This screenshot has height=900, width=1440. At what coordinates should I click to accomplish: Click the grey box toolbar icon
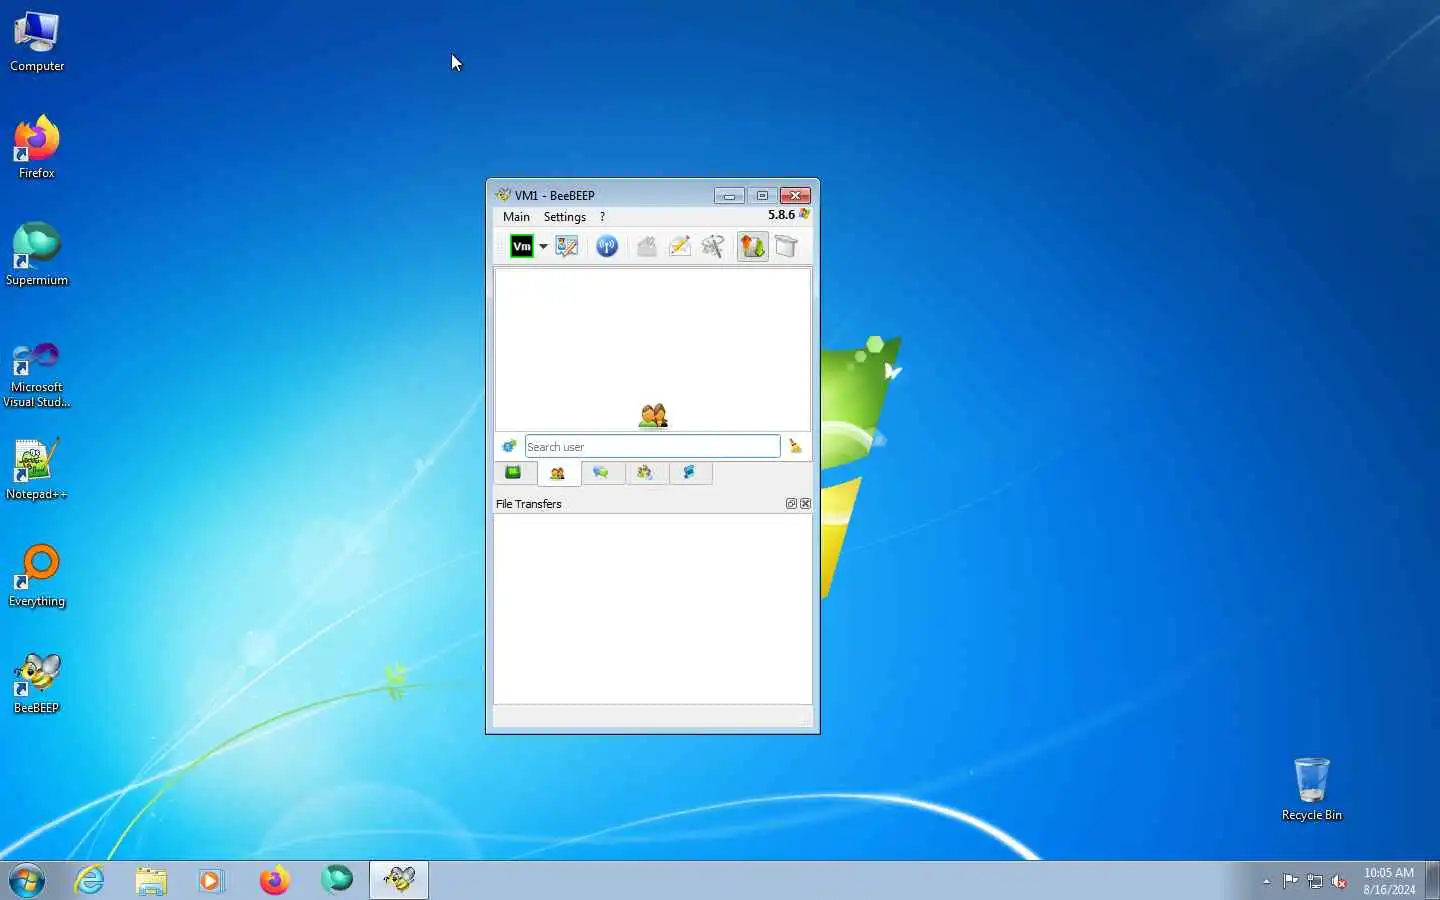(x=786, y=246)
